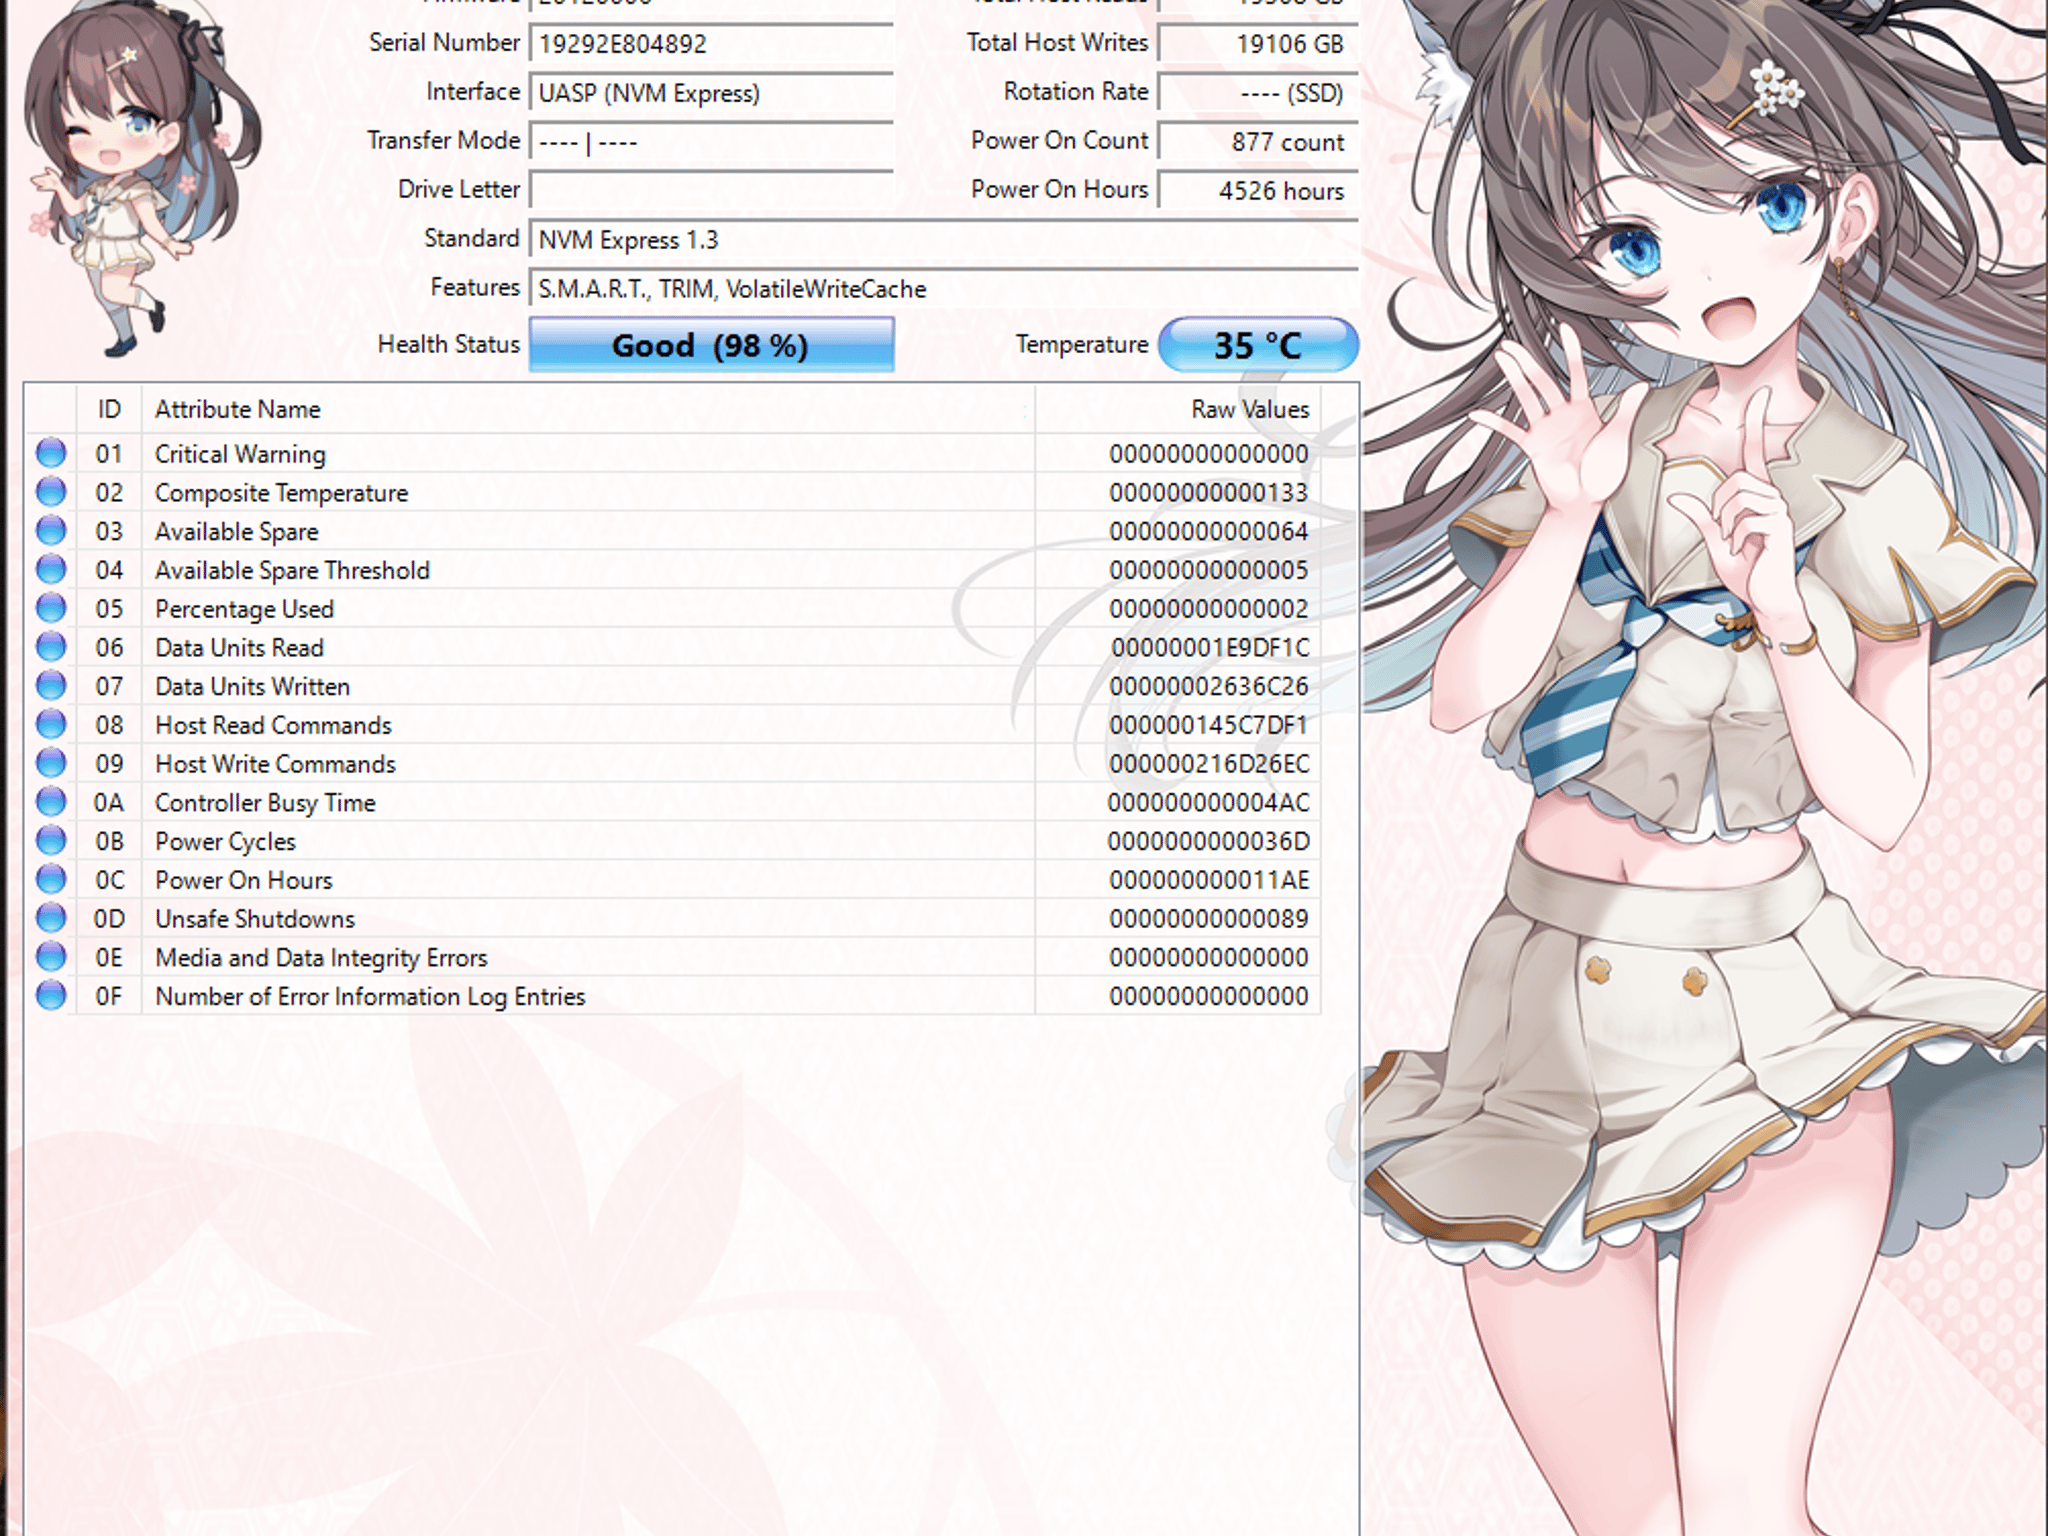This screenshot has width=2048, height=1536.
Task: Select the Power On Hours value field
Action: (x=1258, y=190)
